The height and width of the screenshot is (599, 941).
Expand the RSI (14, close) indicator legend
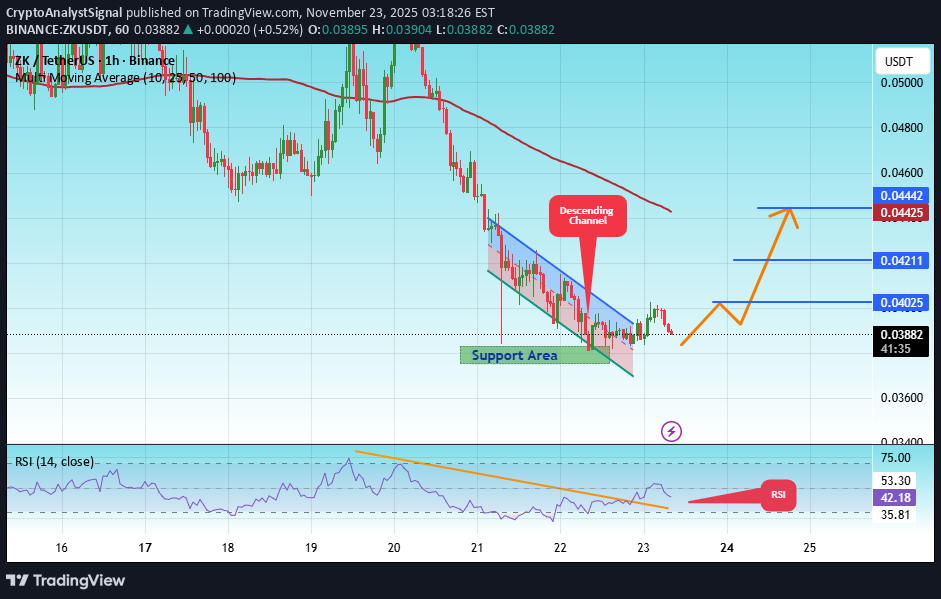coord(54,461)
